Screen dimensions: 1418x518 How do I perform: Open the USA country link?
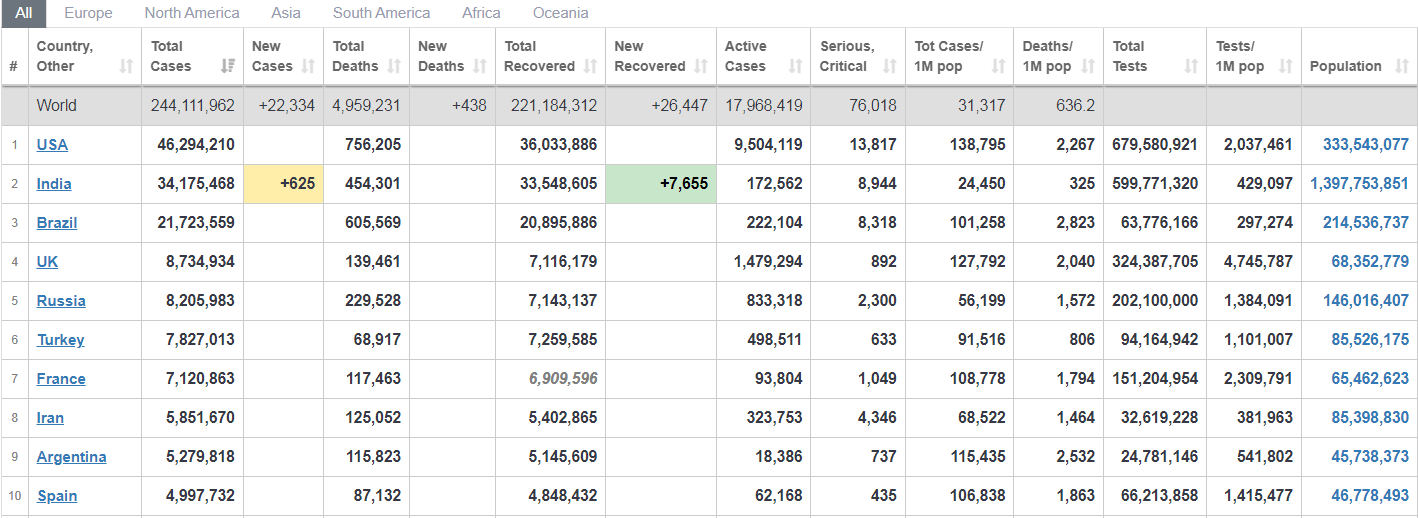52,144
